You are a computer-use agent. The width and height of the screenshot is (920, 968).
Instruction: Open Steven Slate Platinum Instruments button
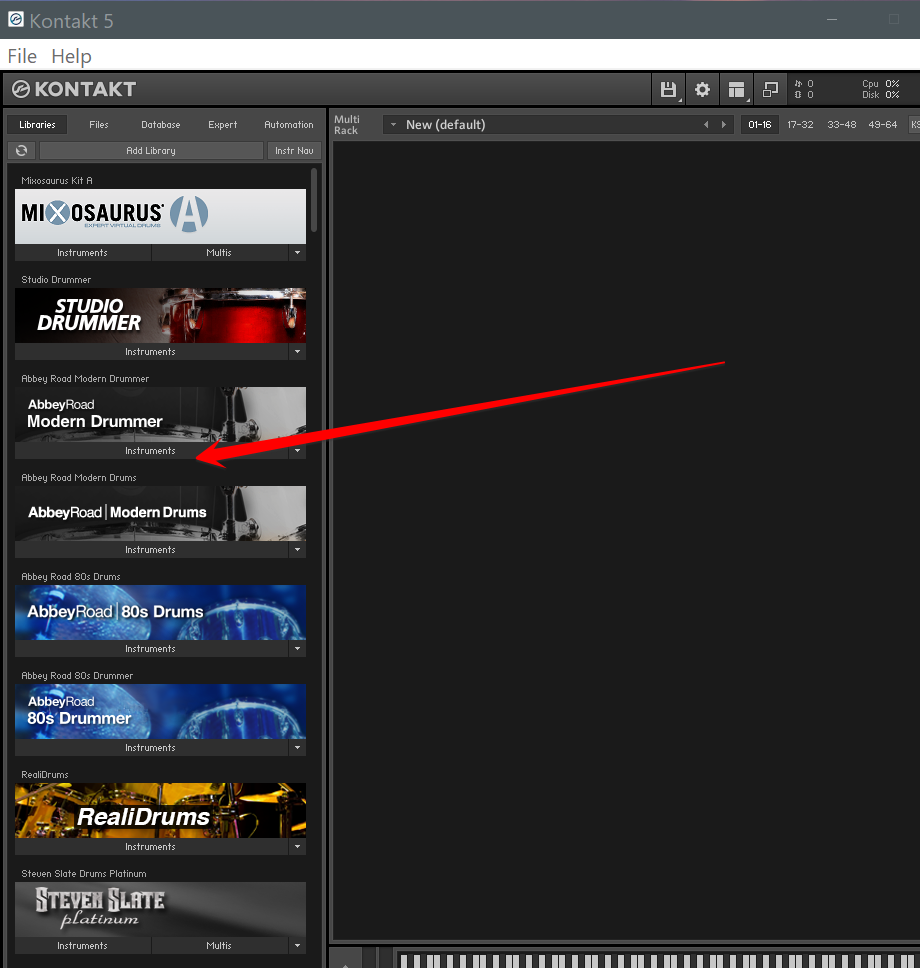click(x=83, y=945)
